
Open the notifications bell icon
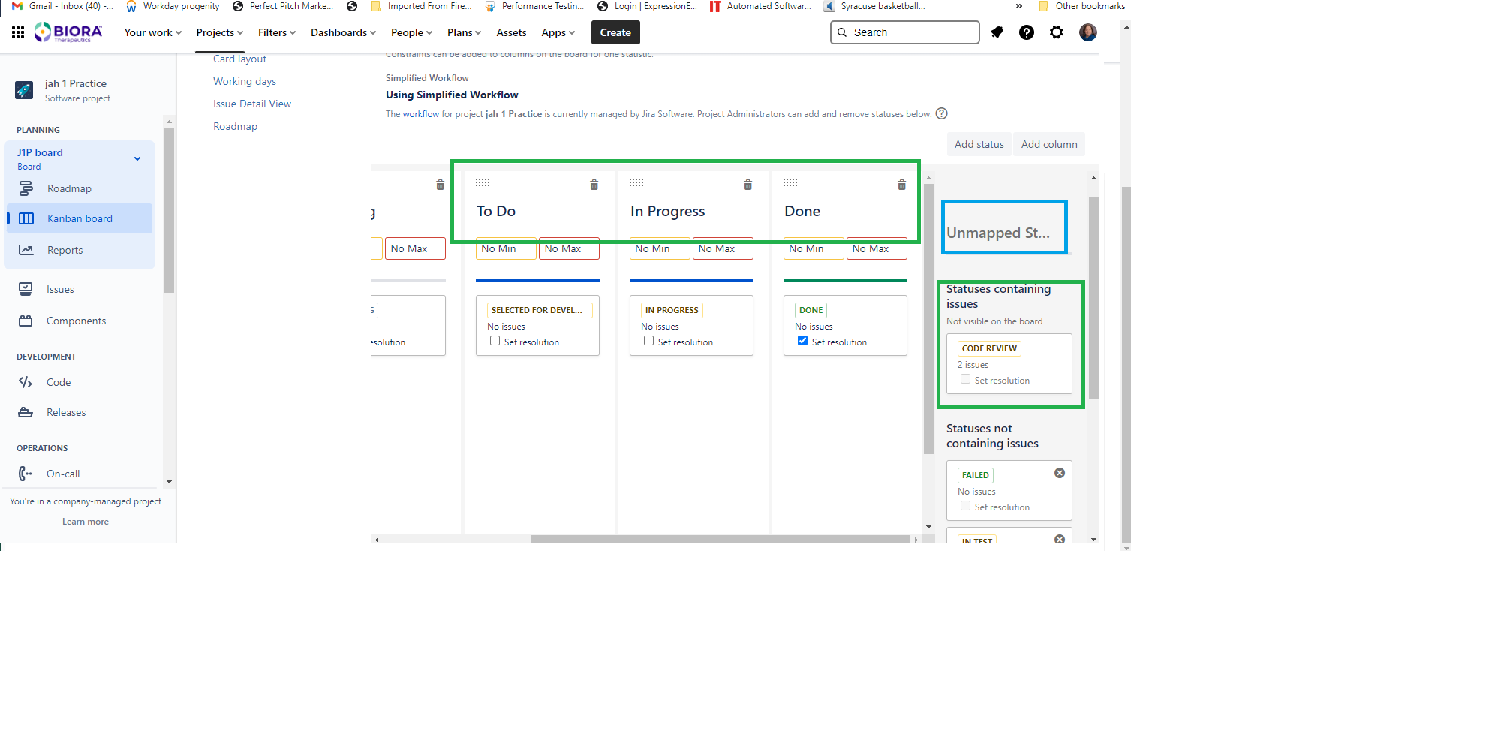tap(997, 32)
